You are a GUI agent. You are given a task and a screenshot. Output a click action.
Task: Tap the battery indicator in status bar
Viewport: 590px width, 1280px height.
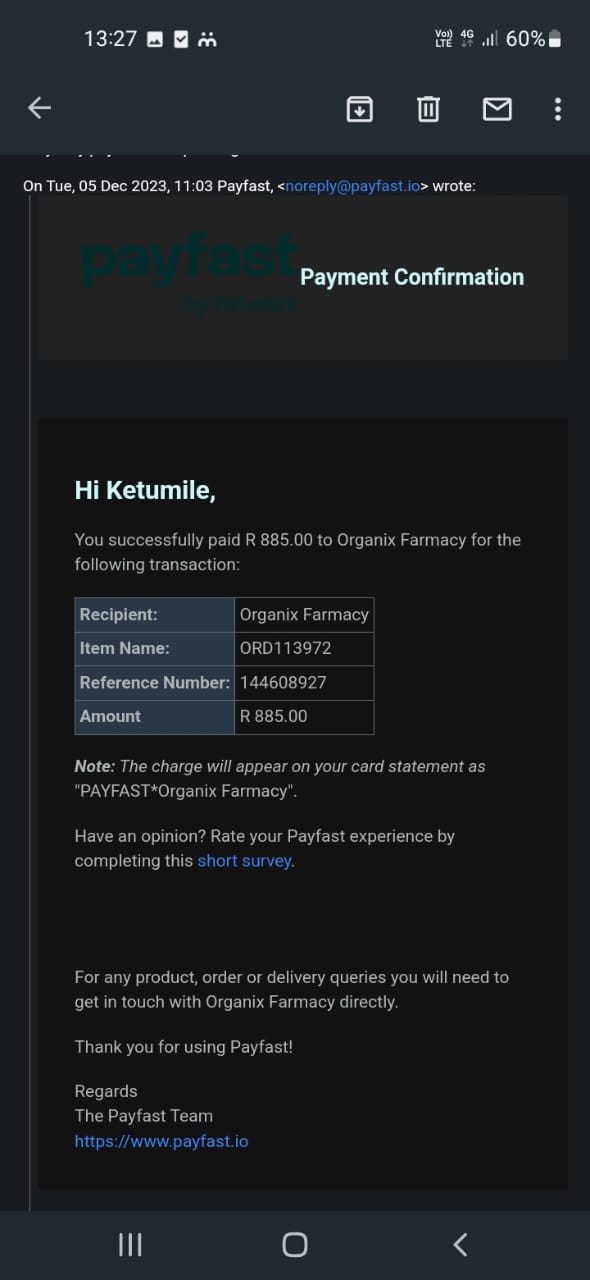click(555, 39)
